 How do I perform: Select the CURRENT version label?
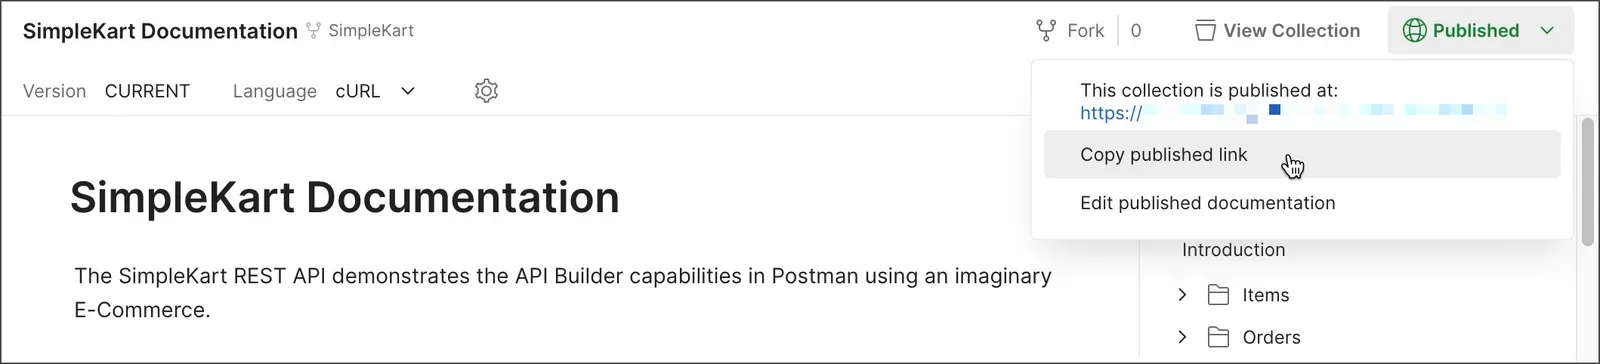(147, 91)
